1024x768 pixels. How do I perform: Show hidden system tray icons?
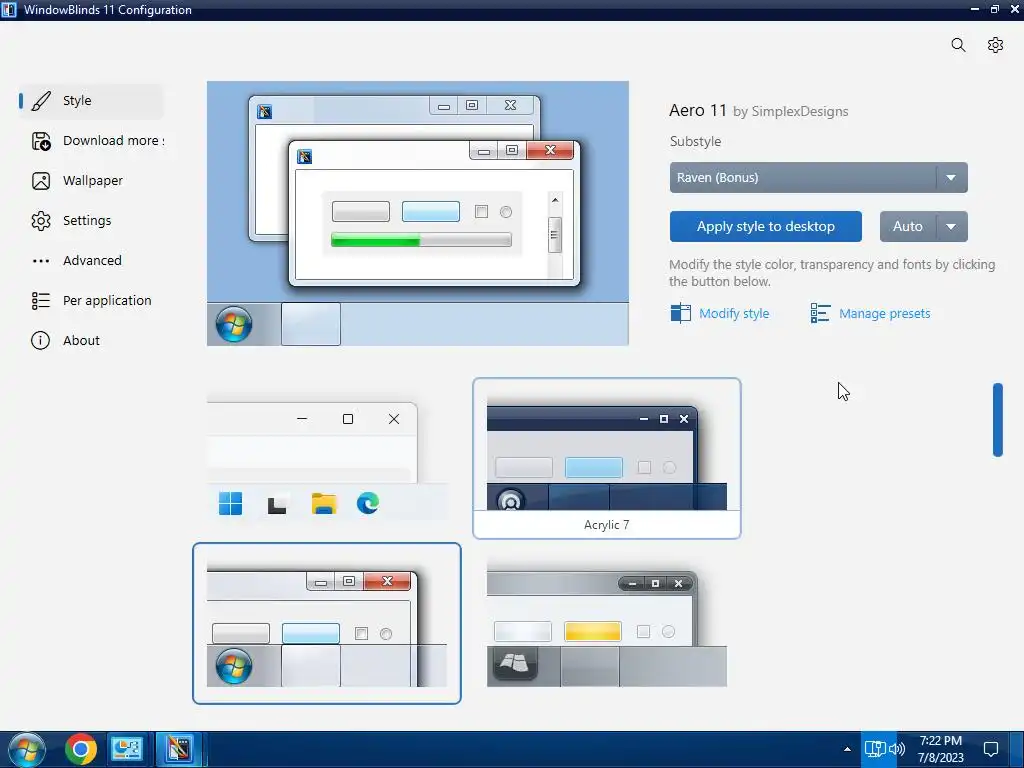pos(847,750)
